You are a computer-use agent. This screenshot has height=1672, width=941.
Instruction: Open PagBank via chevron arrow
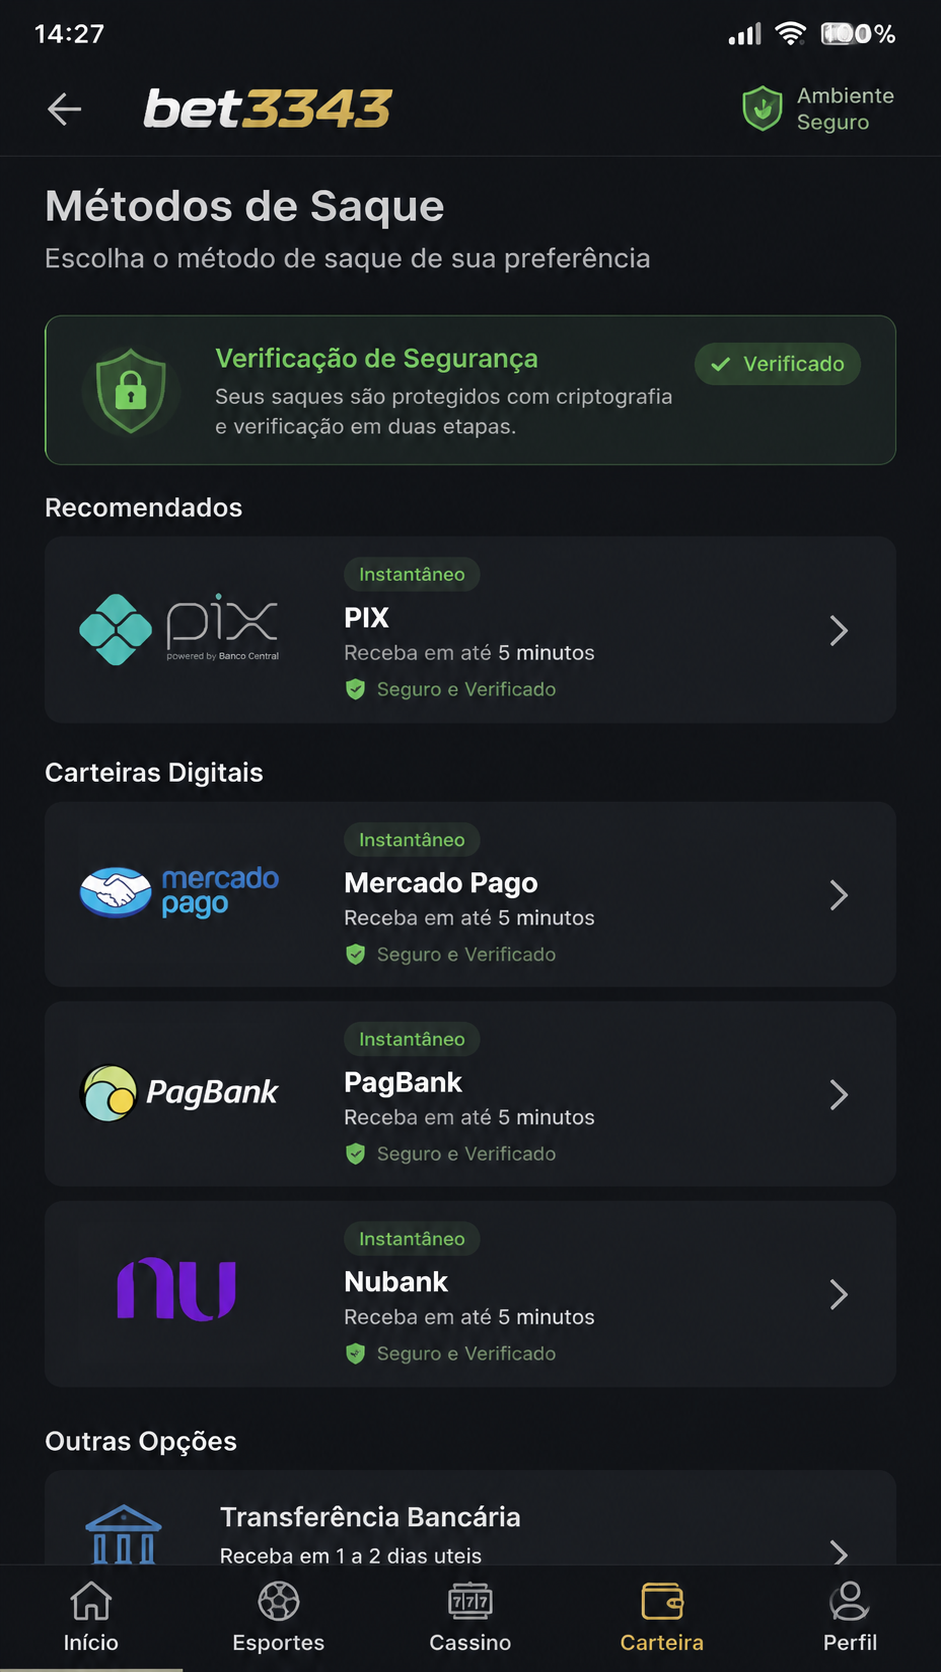pyautogui.click(x=839, y=1095)
